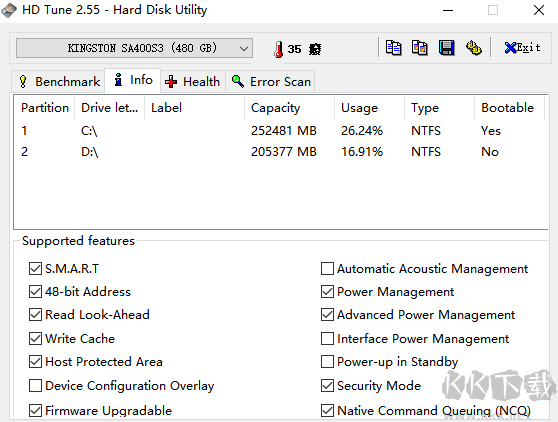Toggle the Write Cache checkbox
The width and height of the screenshot is (558, 422).
(x=35, y=338)
